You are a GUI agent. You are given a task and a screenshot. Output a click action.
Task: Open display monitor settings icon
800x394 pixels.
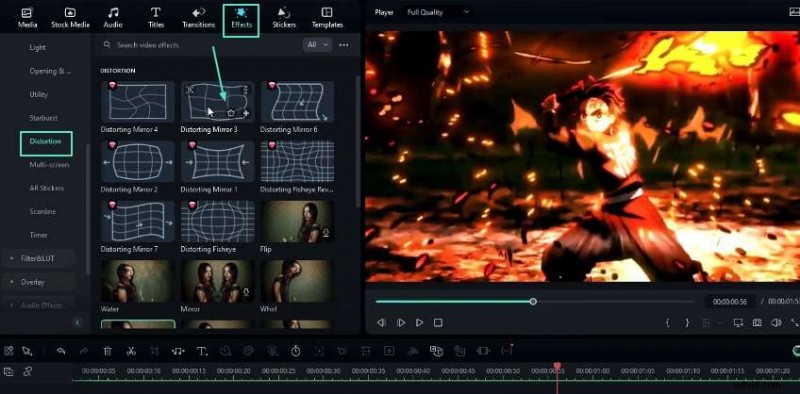[x=738, y=323]
